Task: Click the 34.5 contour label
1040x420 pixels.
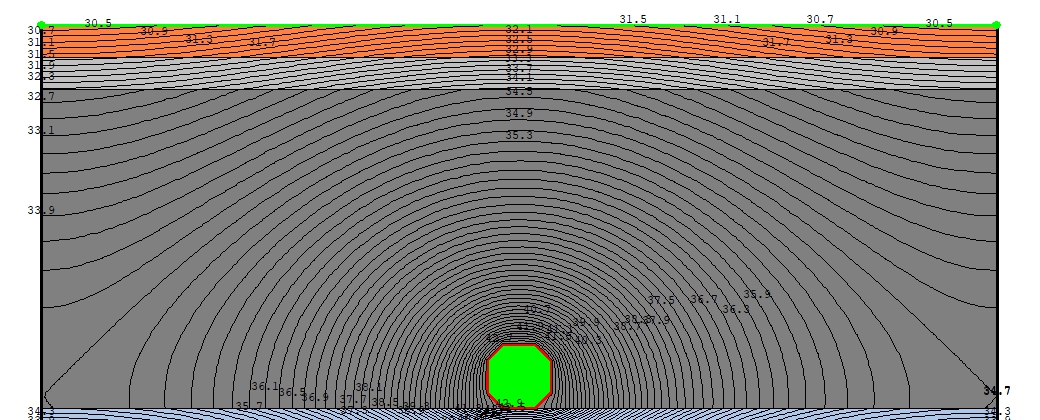Action: pos(519,92)
